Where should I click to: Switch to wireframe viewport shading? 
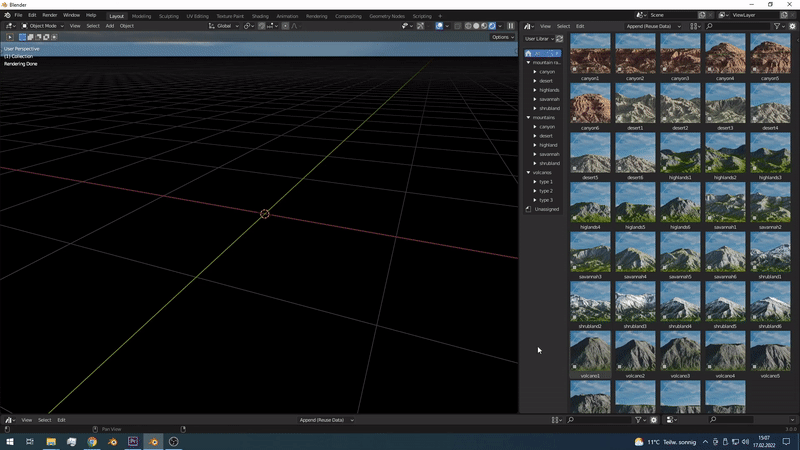click(x=468, y=26)
